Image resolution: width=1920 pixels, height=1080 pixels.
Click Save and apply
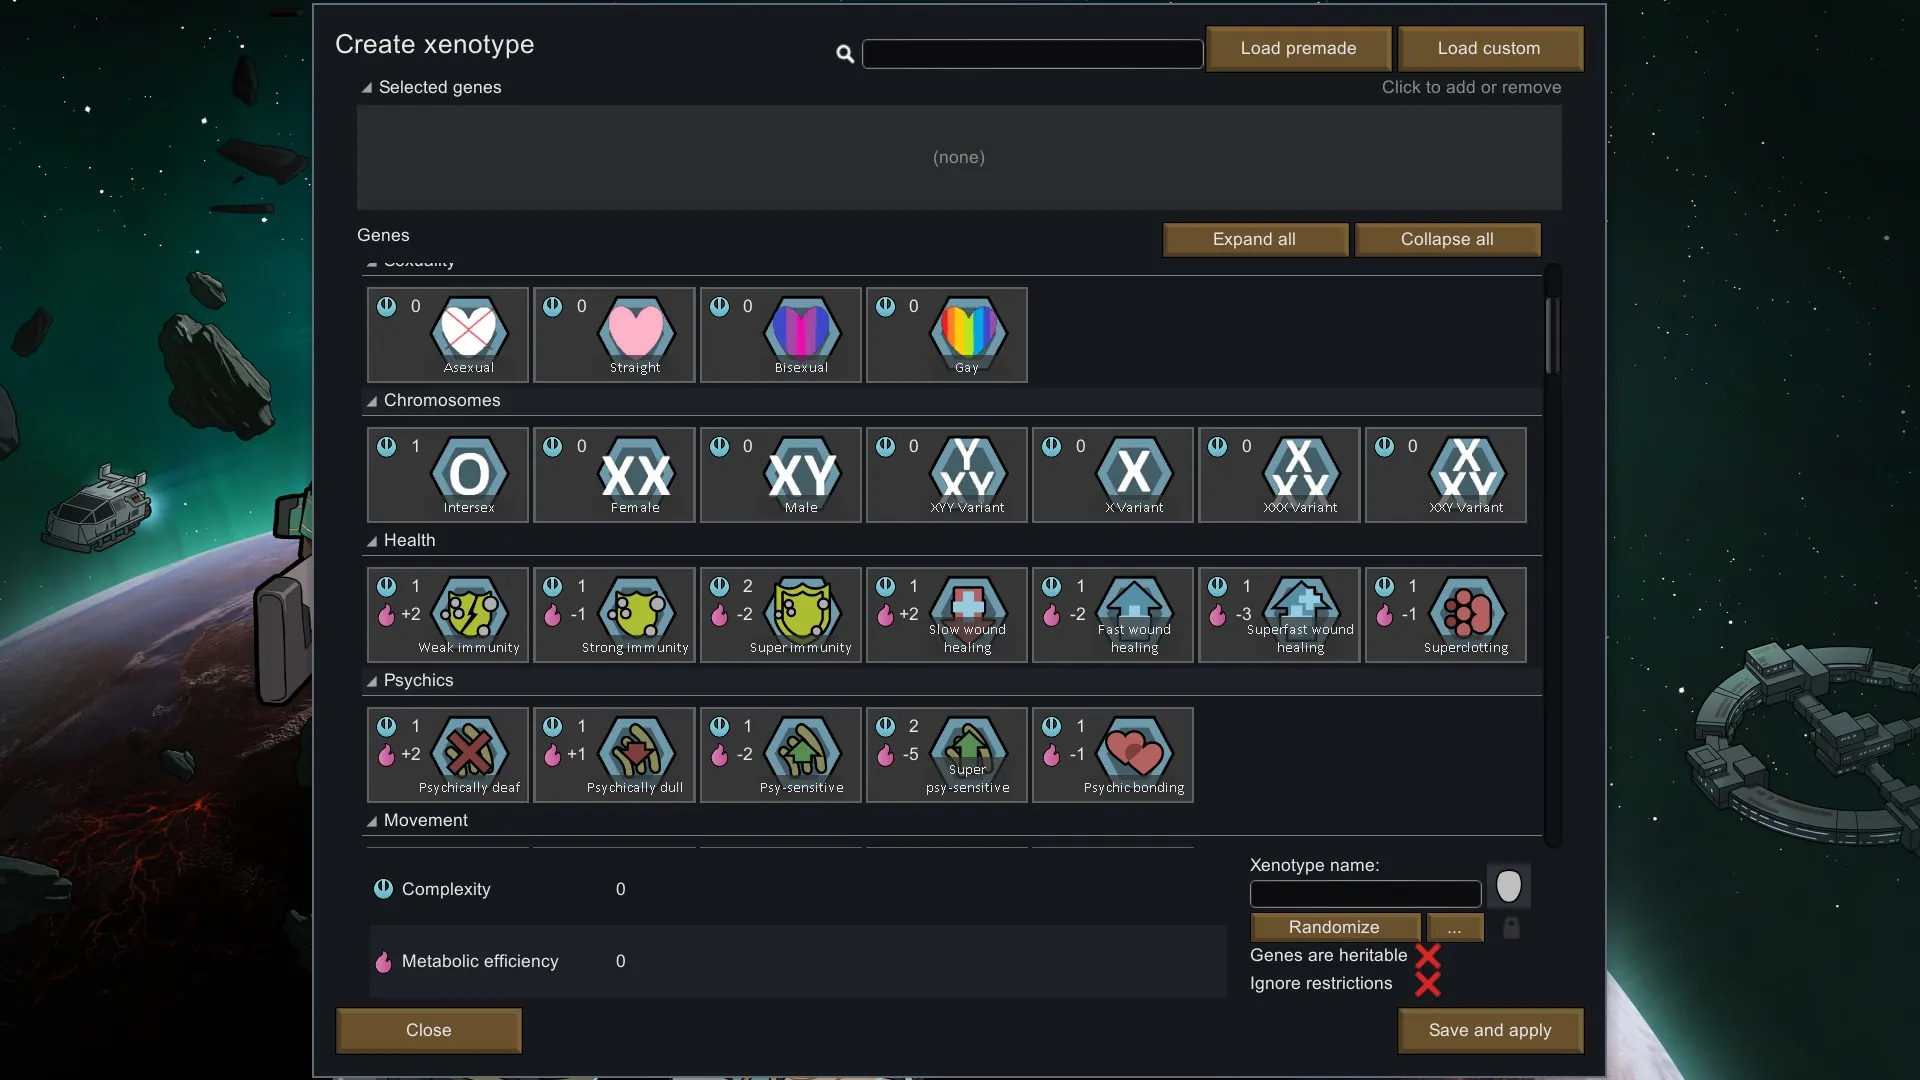pyautogui.click(x=1489, y=1030)
